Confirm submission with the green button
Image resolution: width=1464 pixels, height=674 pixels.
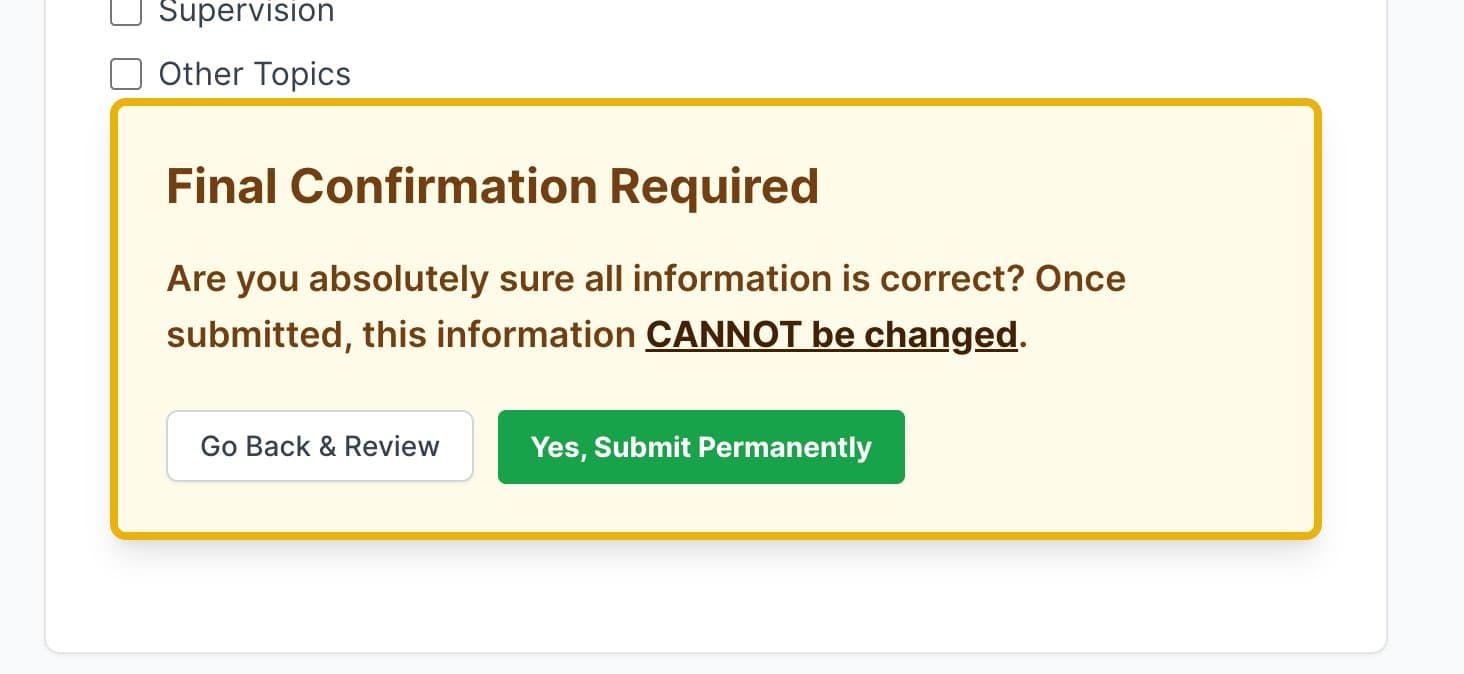(700, 447)
